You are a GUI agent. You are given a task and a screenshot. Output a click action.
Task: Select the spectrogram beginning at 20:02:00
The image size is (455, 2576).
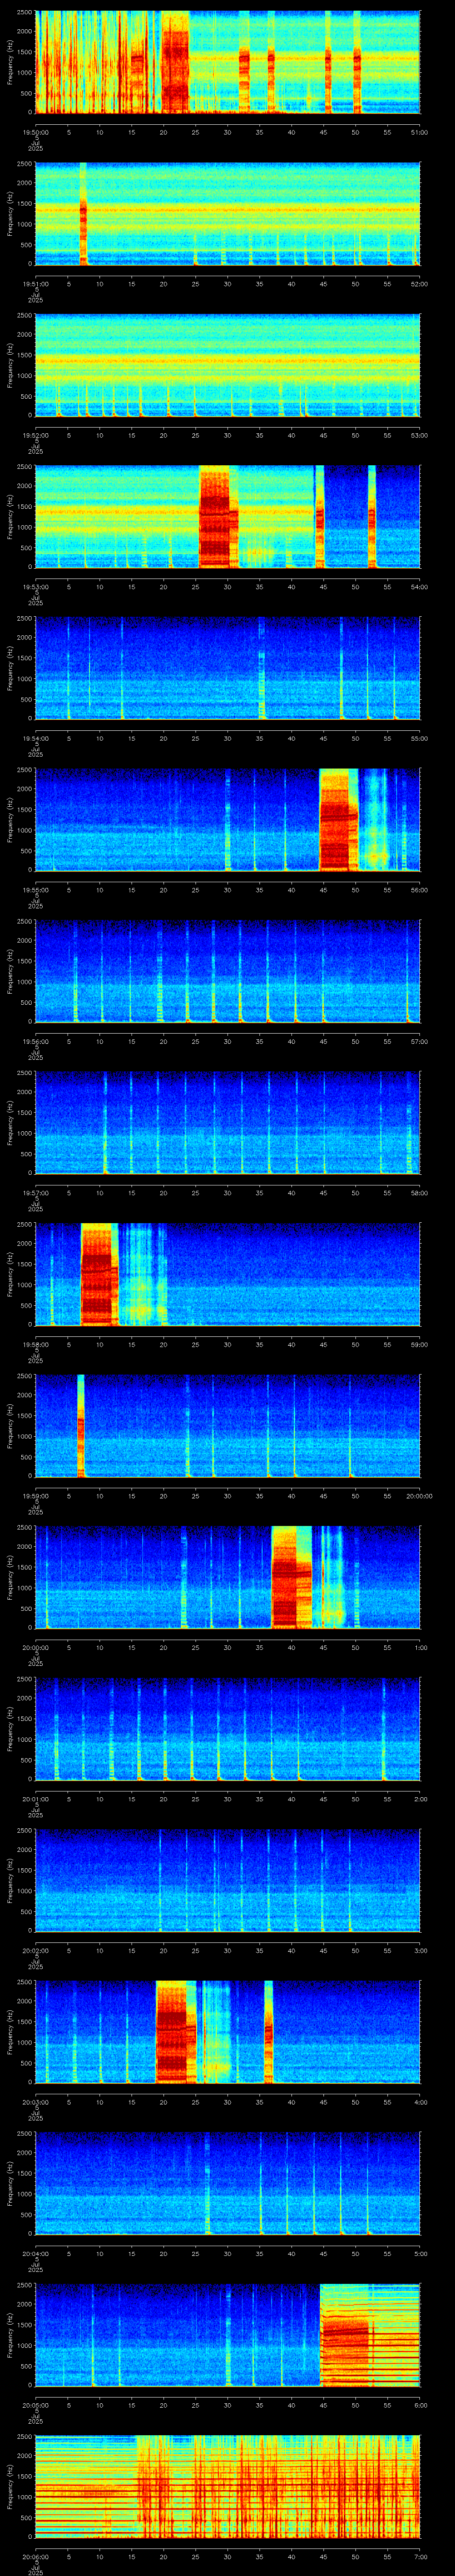pyautogui.click(x=228, y=1880)
